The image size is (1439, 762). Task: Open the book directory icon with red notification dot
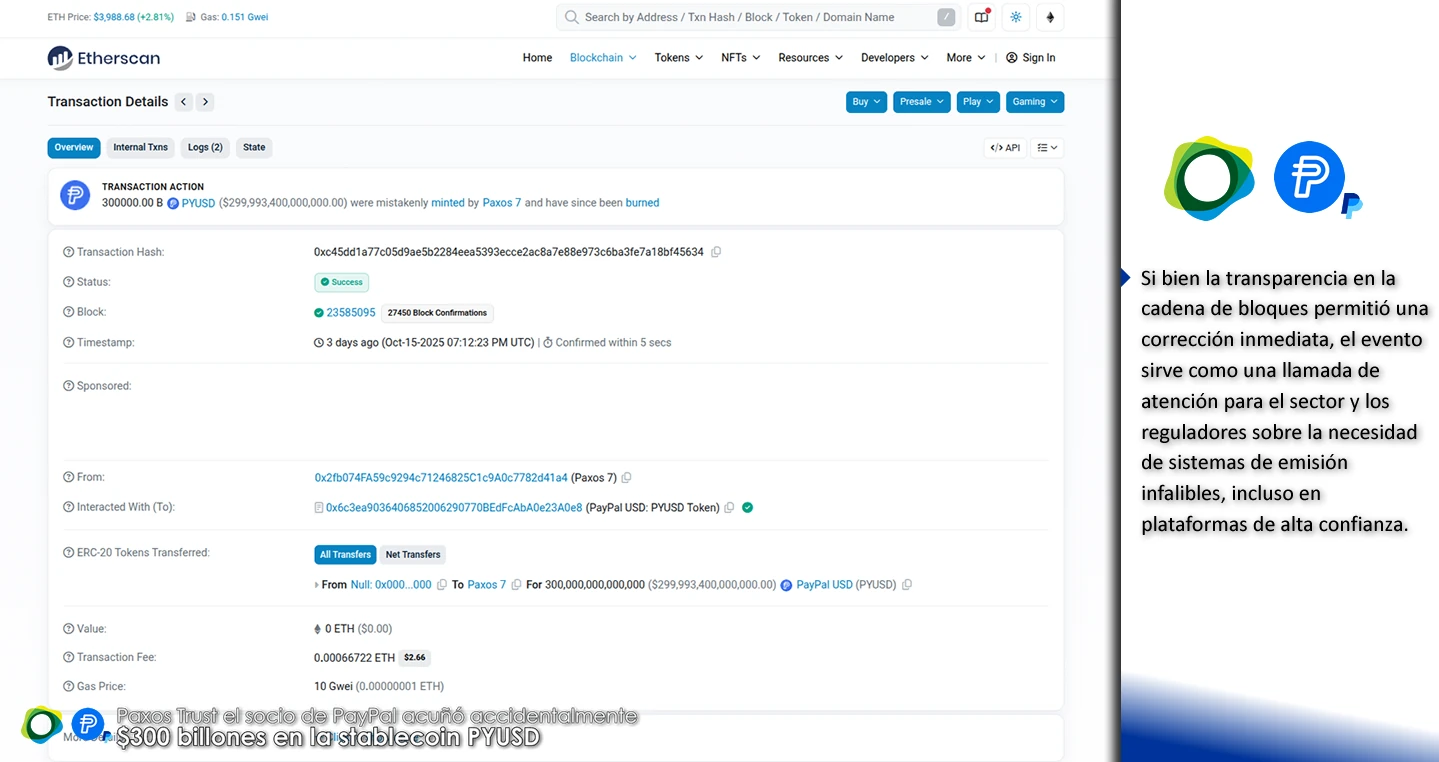[981, 17]
